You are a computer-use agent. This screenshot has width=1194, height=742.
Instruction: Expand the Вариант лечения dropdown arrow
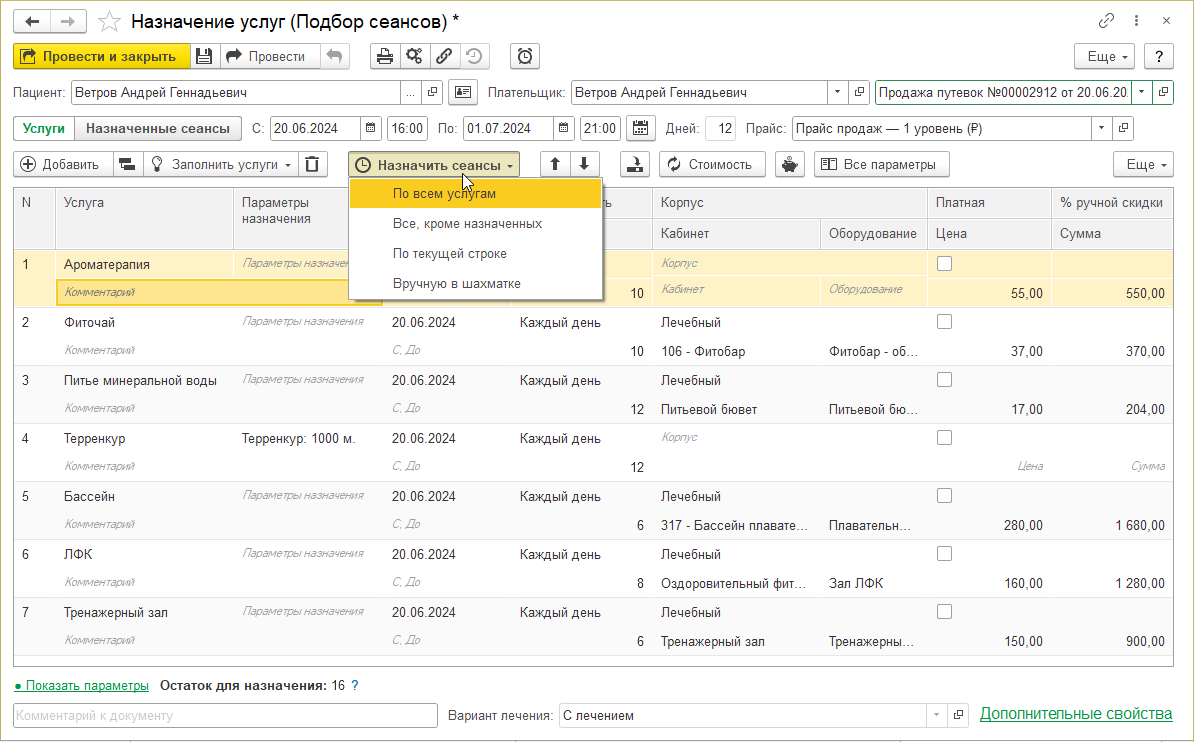(x=937, y=715)
